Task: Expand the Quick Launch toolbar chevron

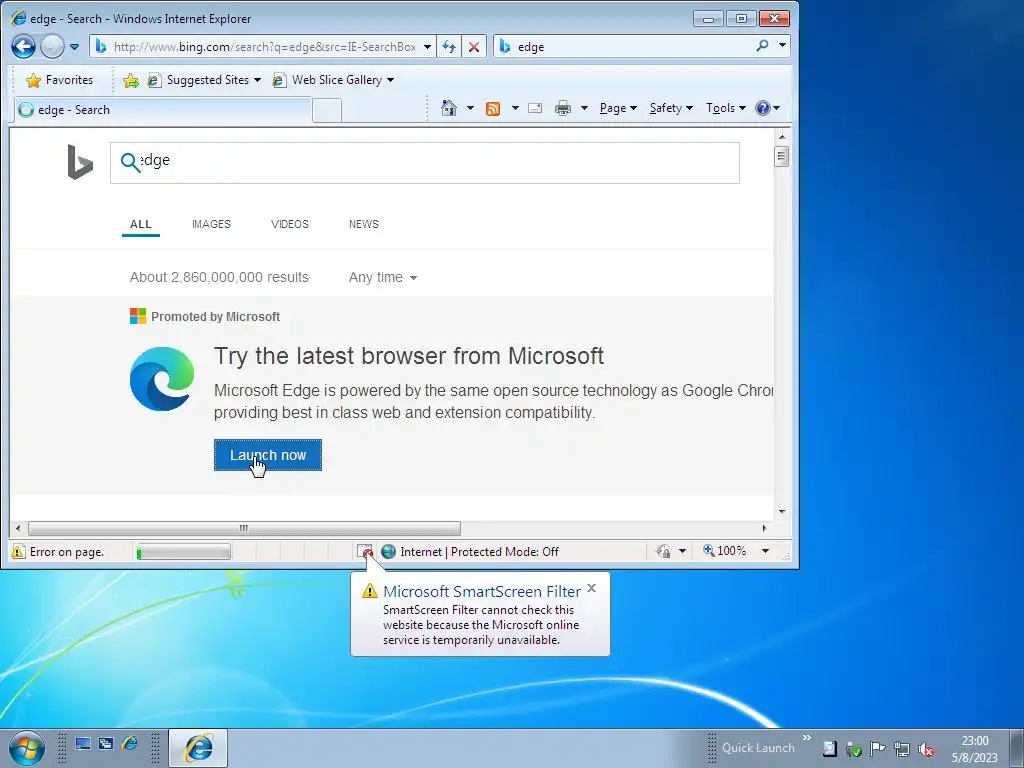Action: pyautogui.click(x=807, y=737)
